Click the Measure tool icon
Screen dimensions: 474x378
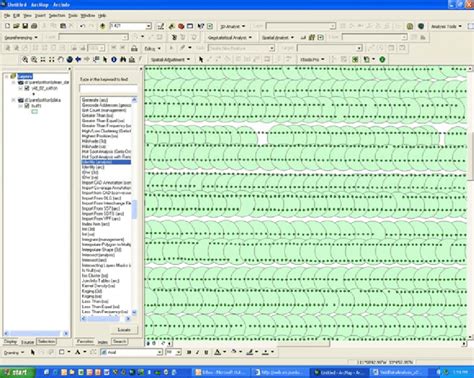tap(132, 60)
